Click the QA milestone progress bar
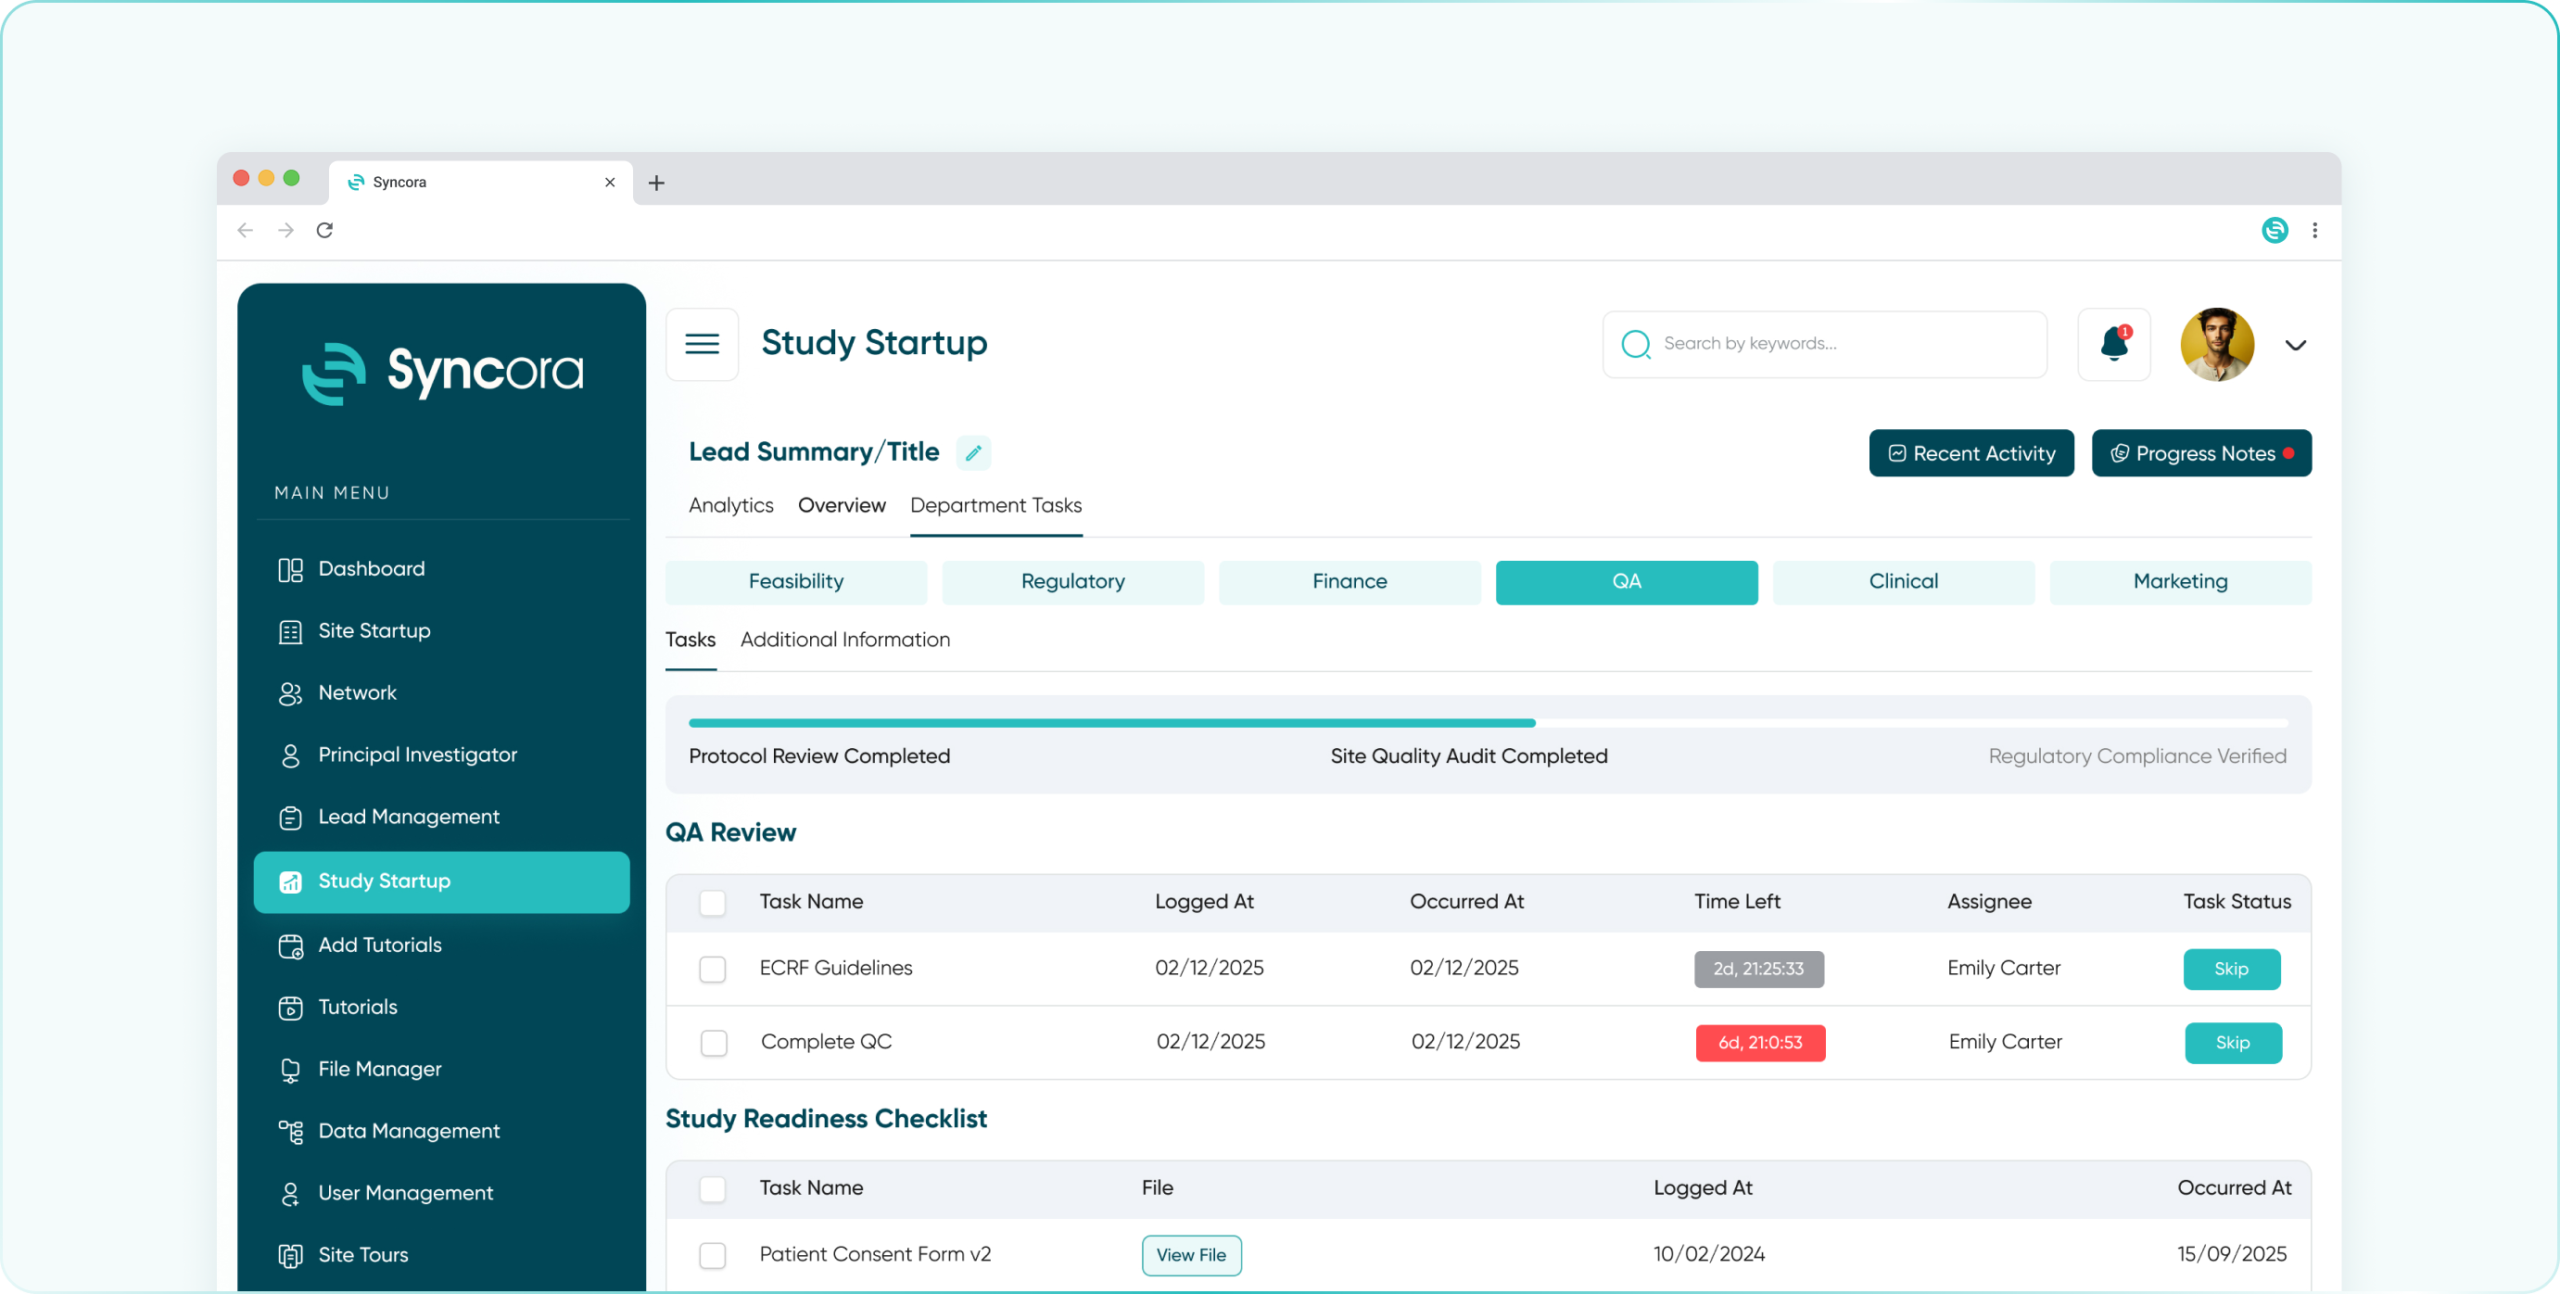 point(1488,722)
